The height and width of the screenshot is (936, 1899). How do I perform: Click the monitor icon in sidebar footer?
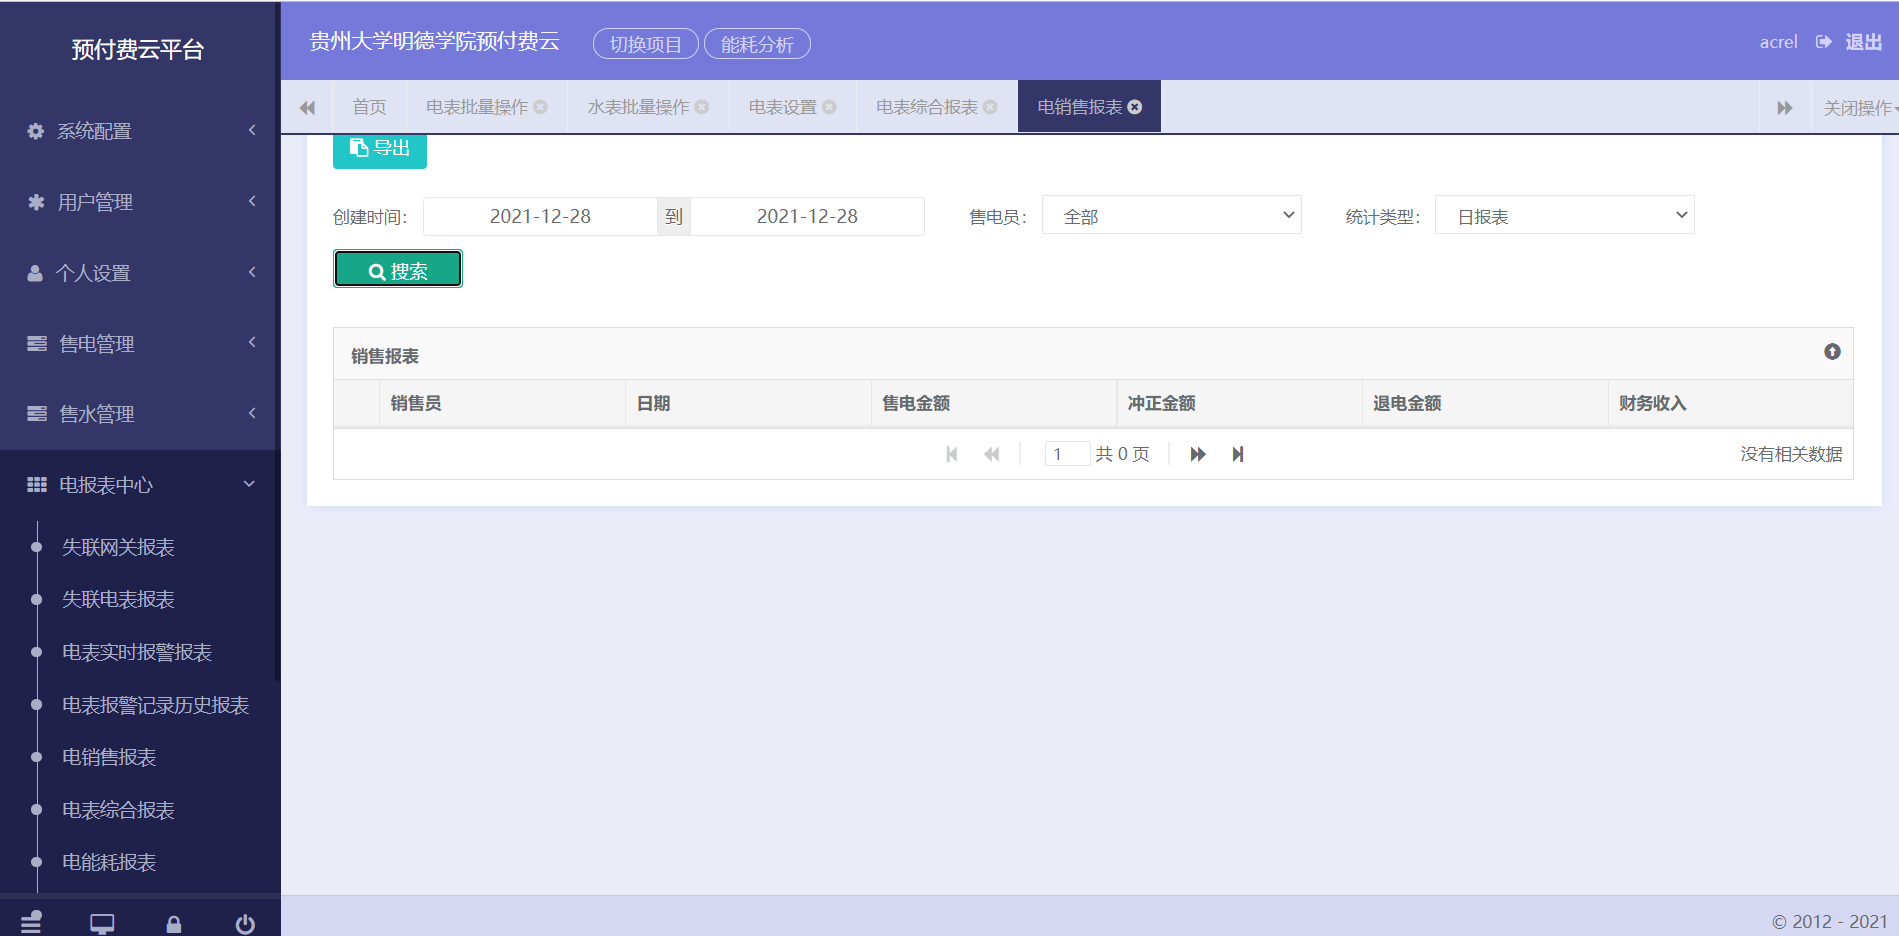tap(102, 924)
